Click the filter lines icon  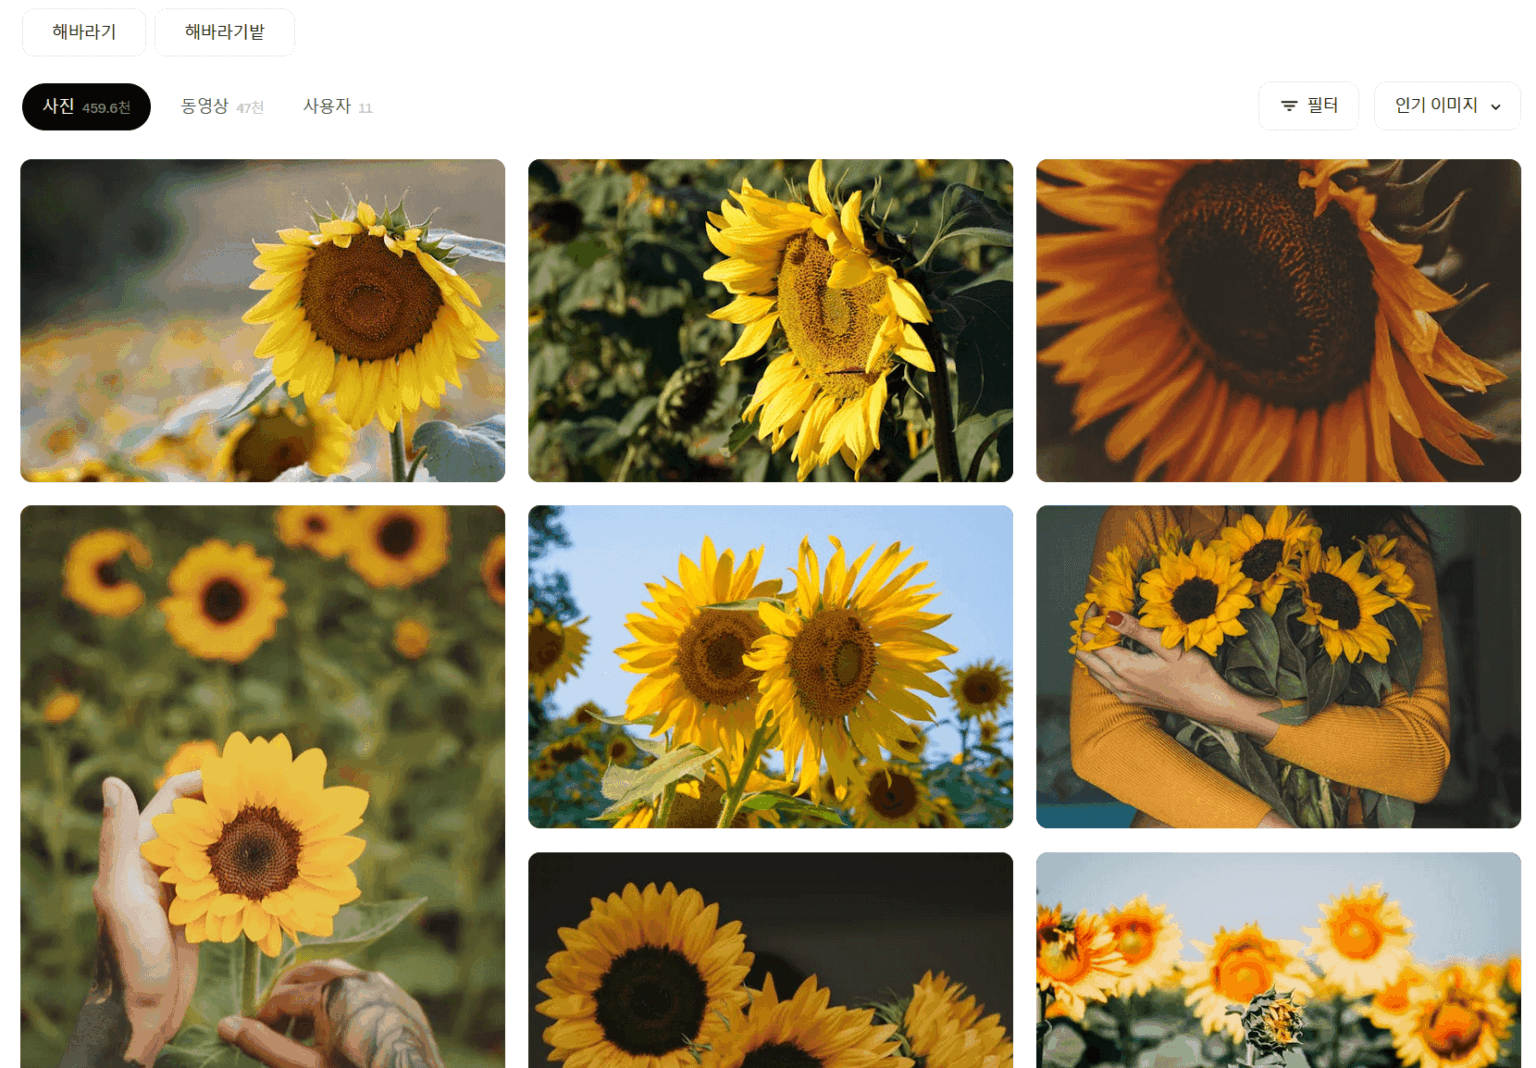(x=1289, y=106)
